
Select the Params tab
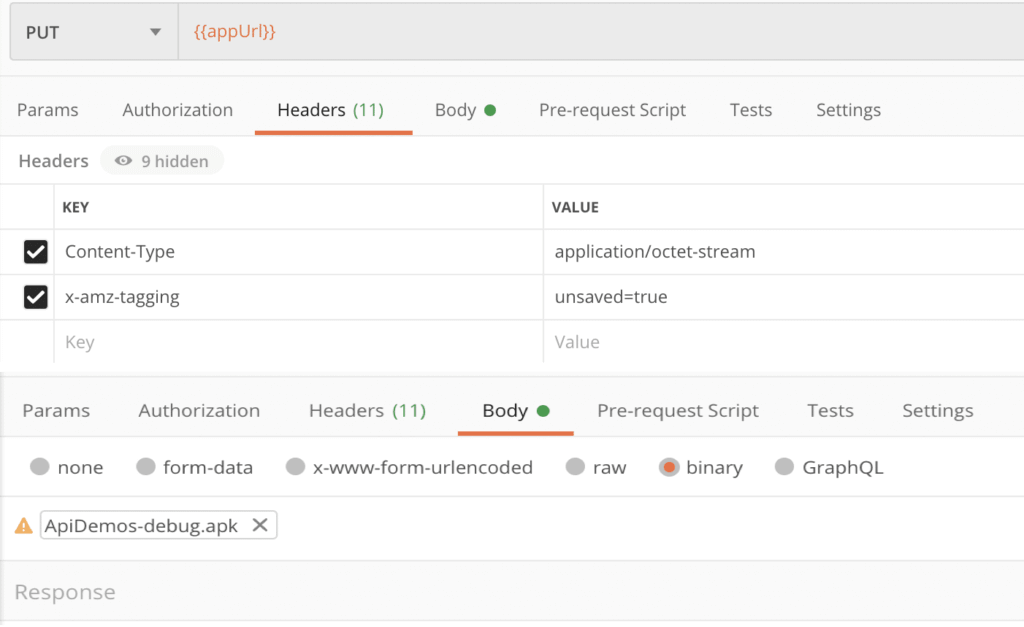[x=56, y=410]
